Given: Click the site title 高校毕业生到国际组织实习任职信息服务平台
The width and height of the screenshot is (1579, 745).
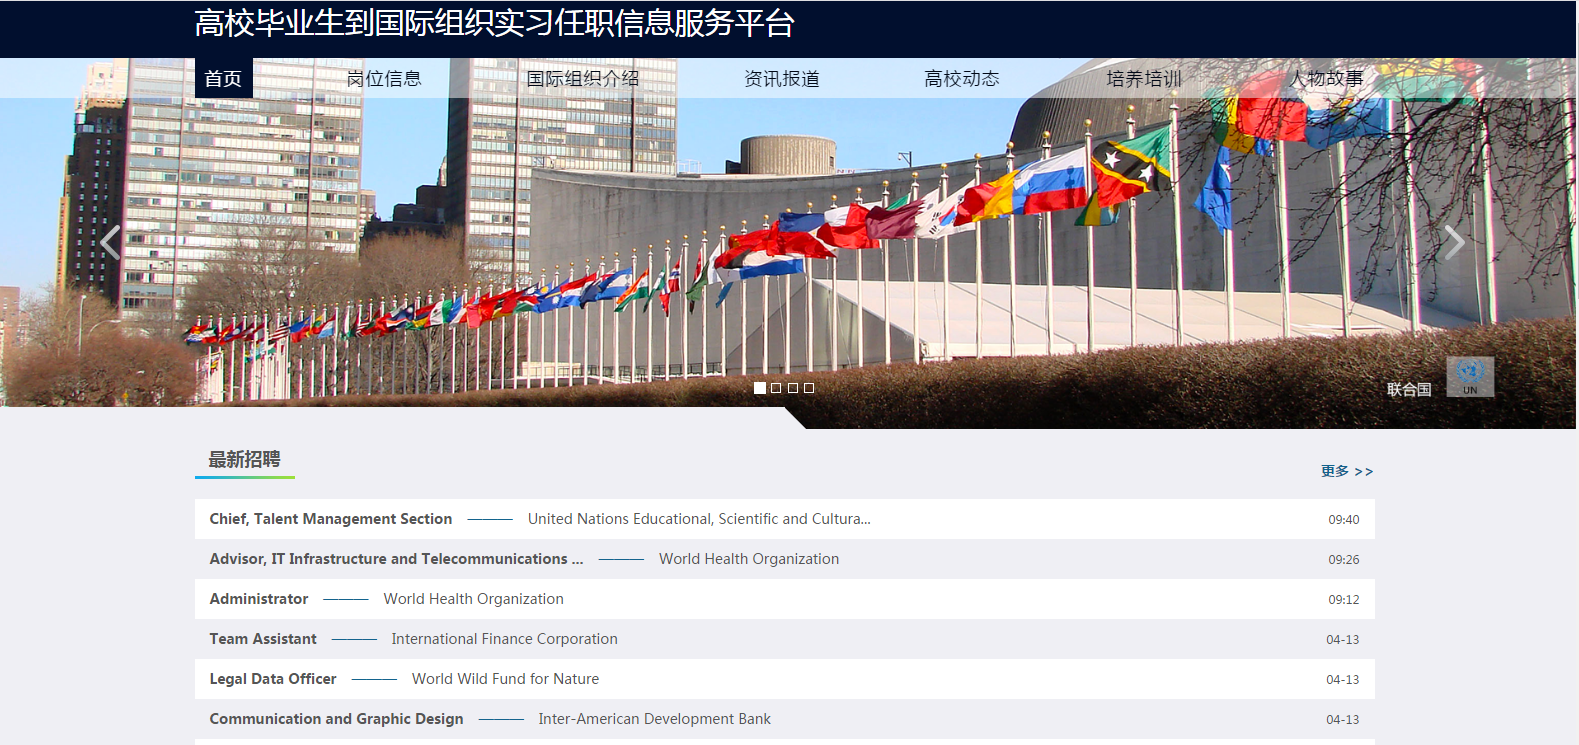Looking at the screenshot, I should click(494, 23).
